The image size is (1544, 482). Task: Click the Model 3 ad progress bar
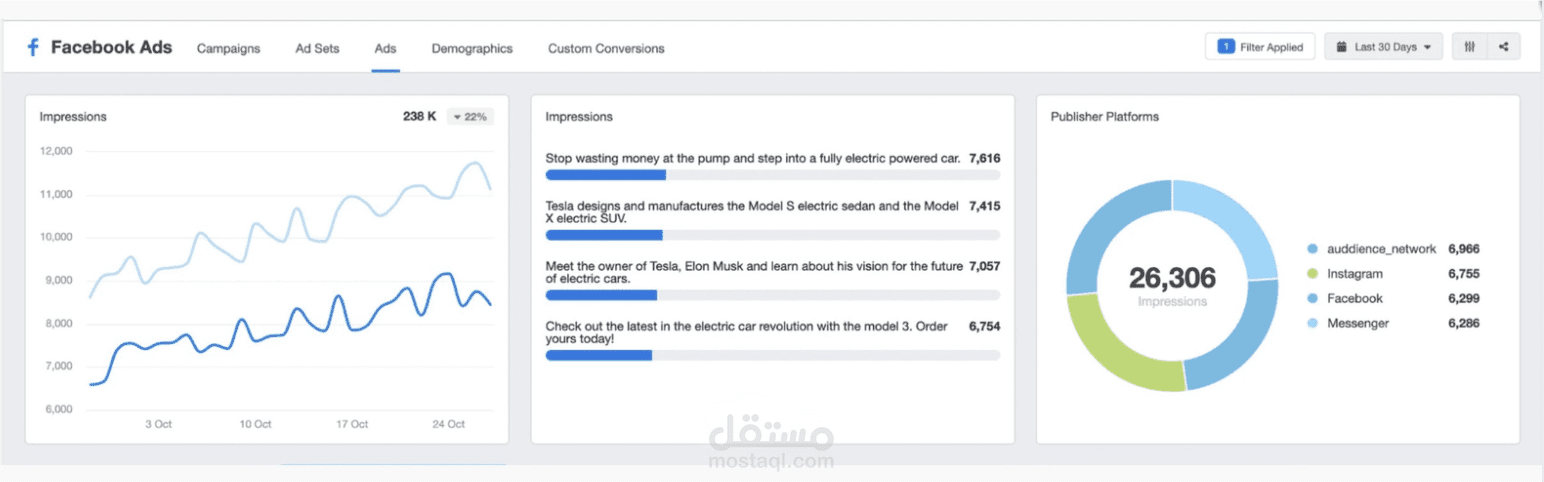pos(772,355)
